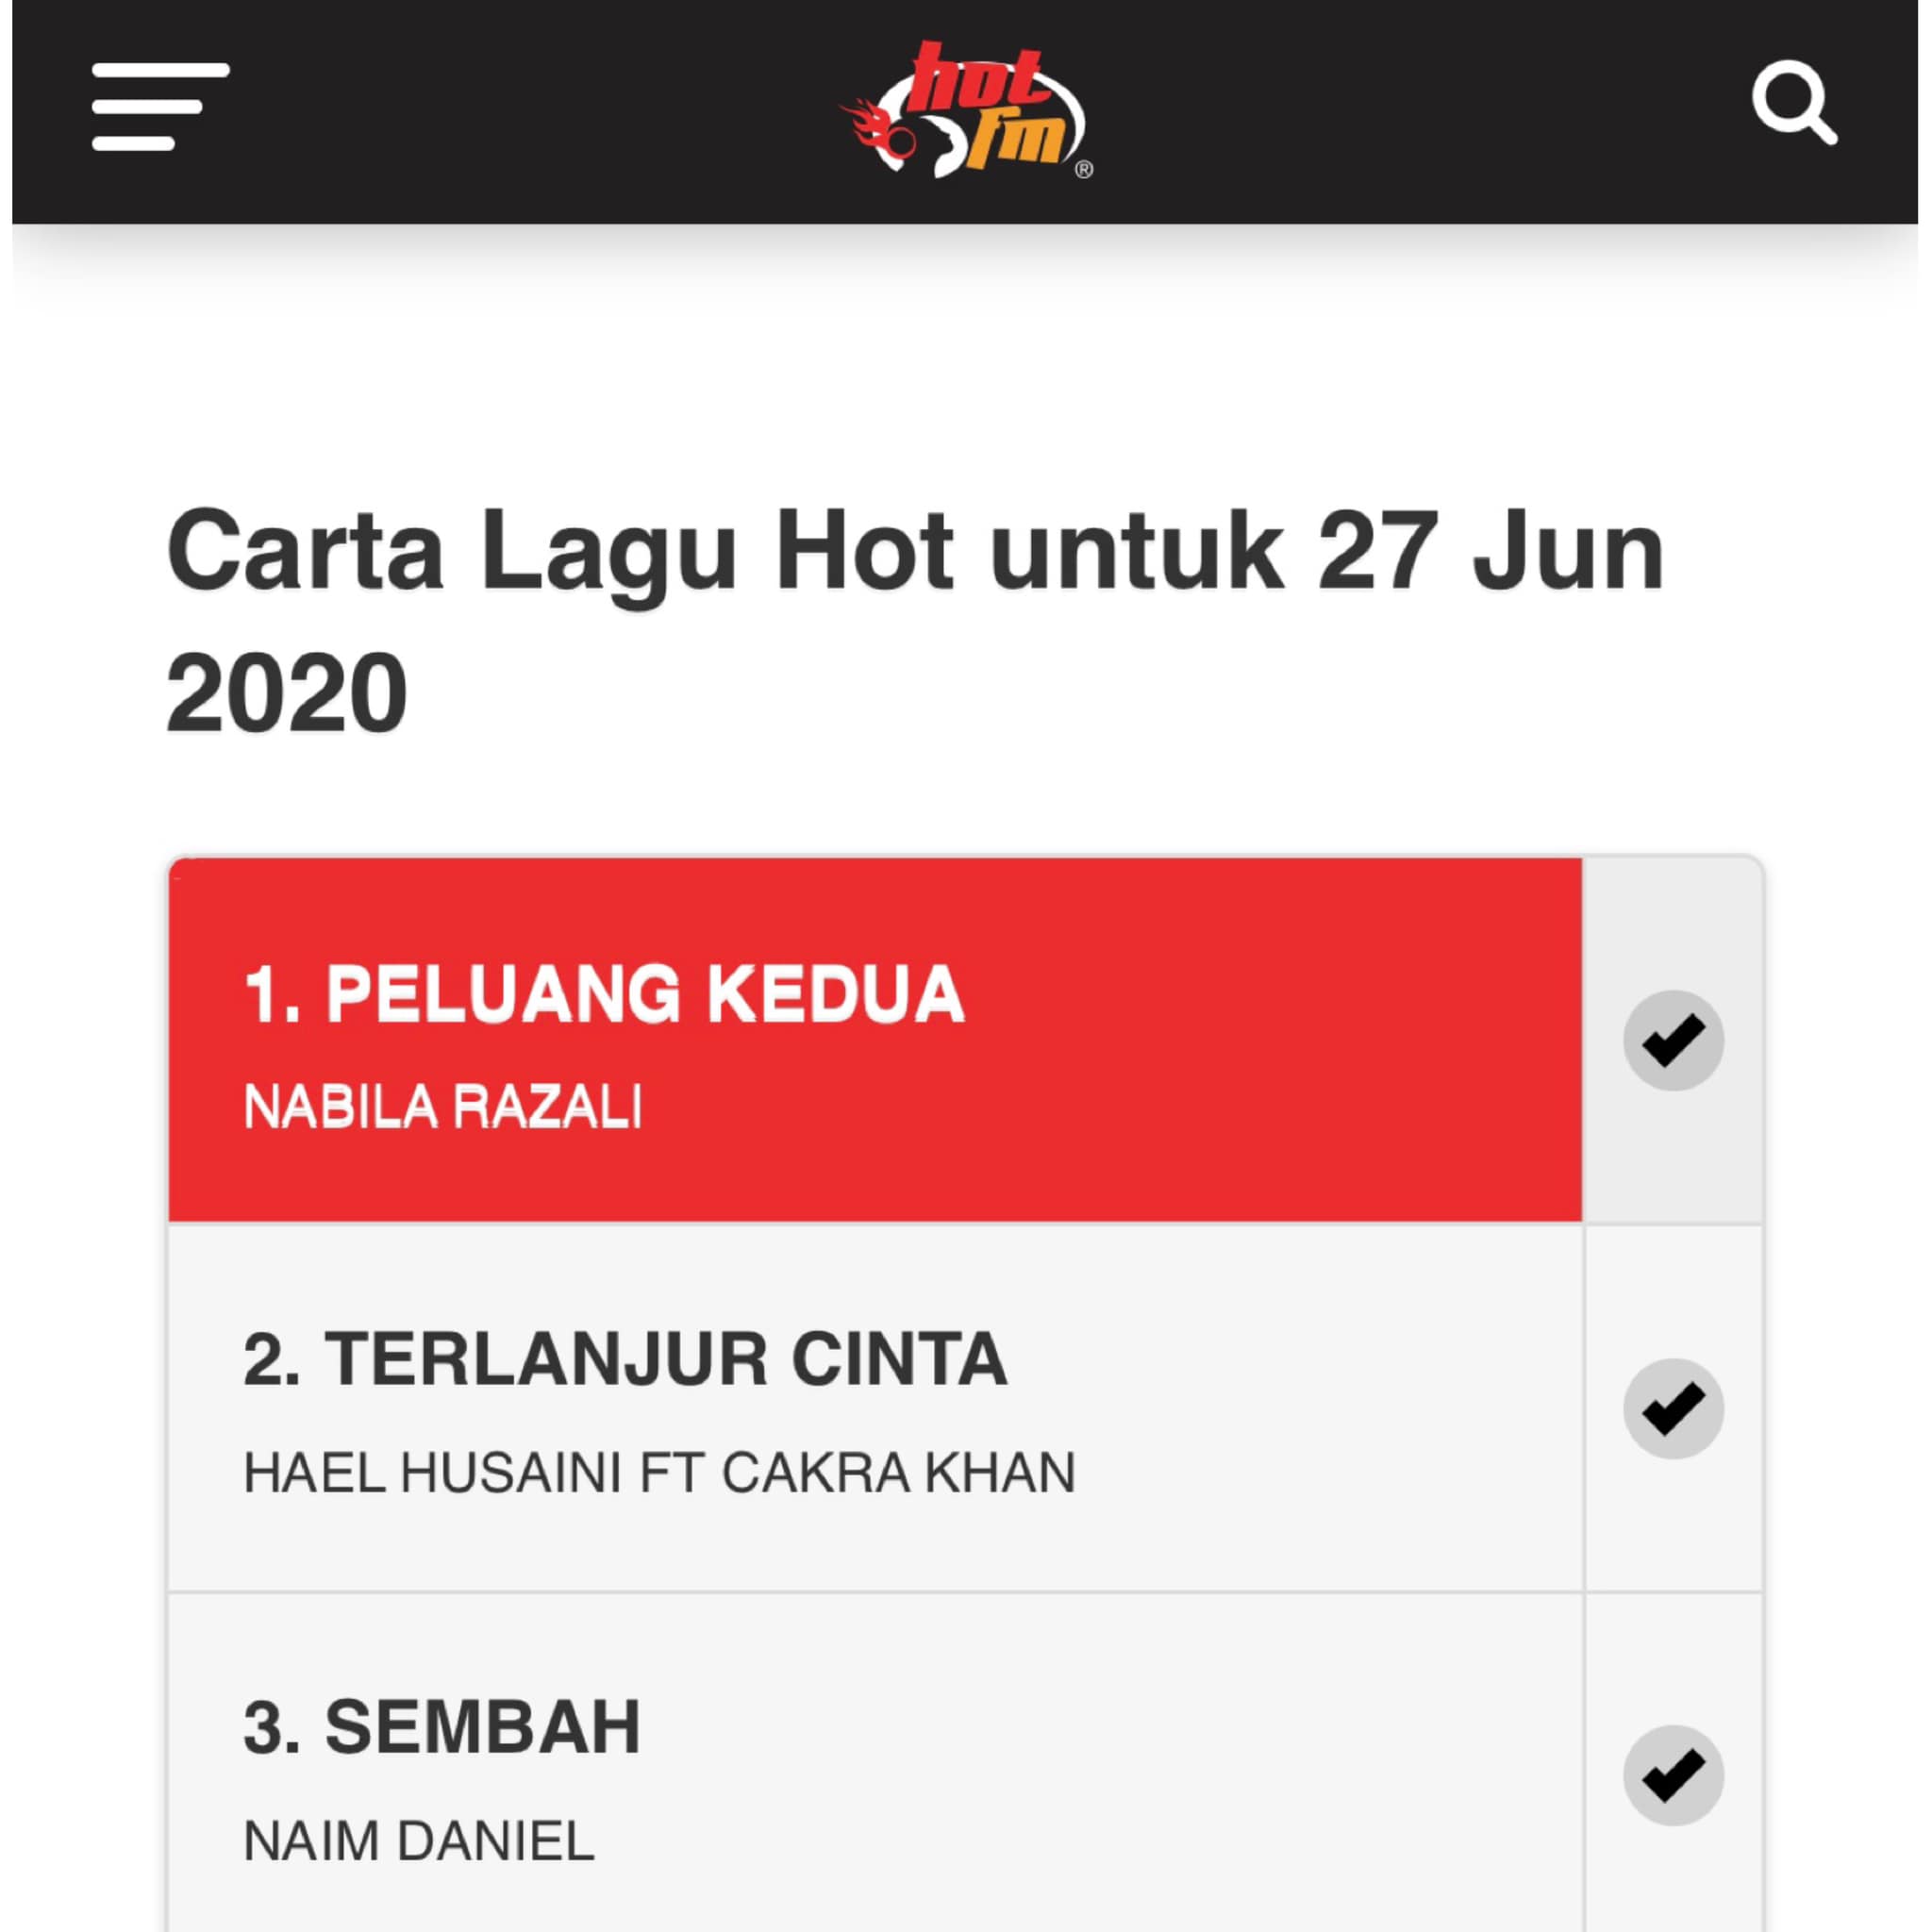This screenshot has width=1932, height=1932.
Task: Toggle checkmark for Peluang Kedua
Action: coord(1673,1040)
